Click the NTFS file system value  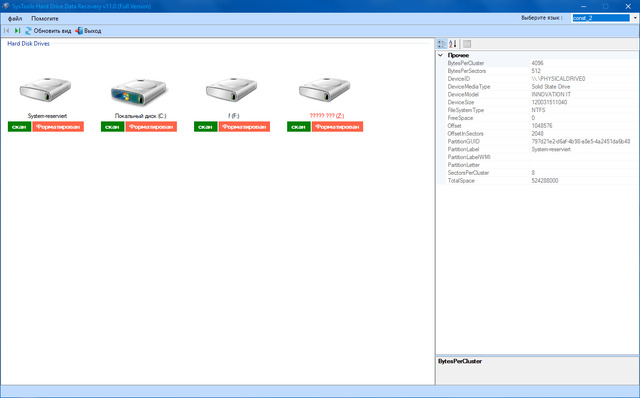click(538, 110)
